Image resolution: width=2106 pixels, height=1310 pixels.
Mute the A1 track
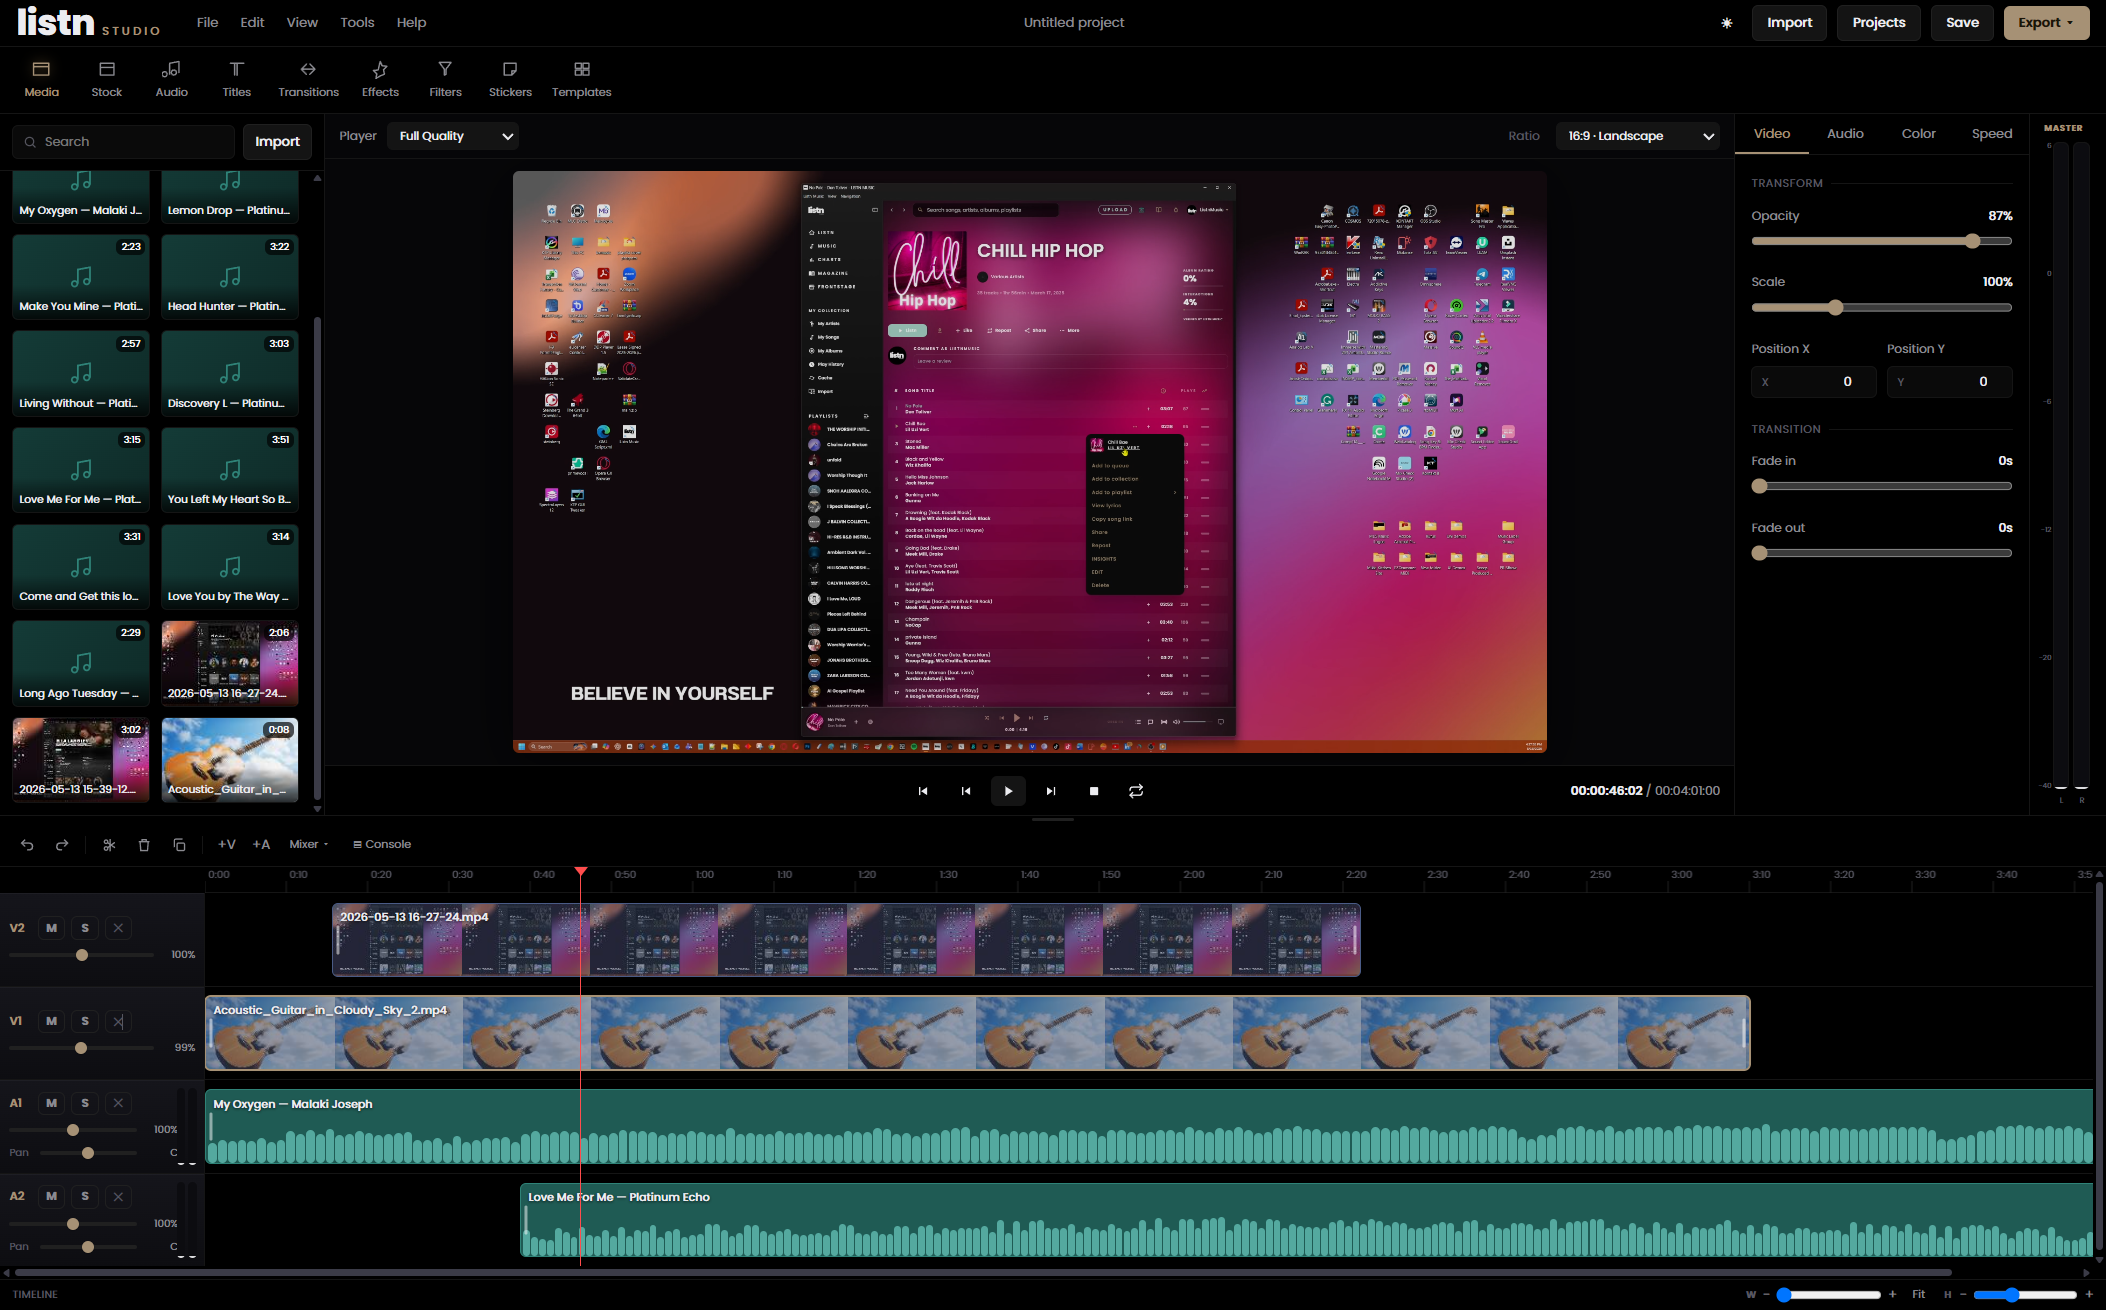(x=52, y=1103)
